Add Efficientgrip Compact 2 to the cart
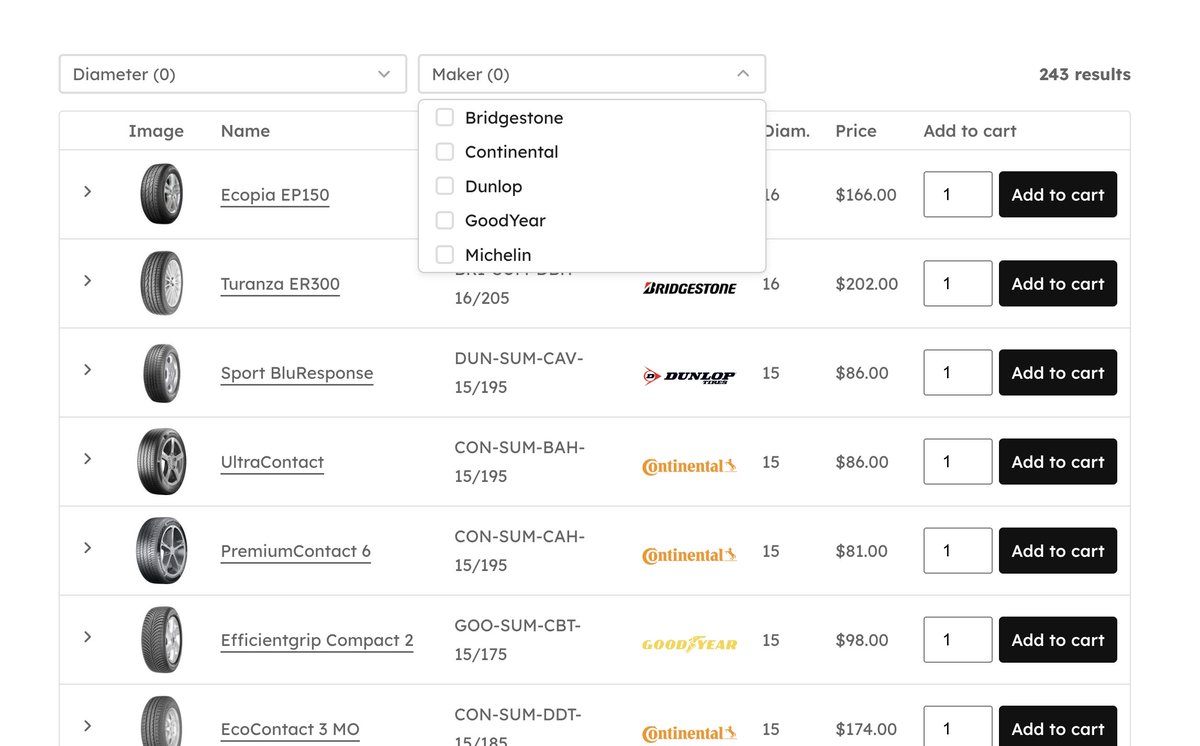Image resolution: width=1200 pixels, height=746 pixels. pyautogui.click(x=1057, y=639)
